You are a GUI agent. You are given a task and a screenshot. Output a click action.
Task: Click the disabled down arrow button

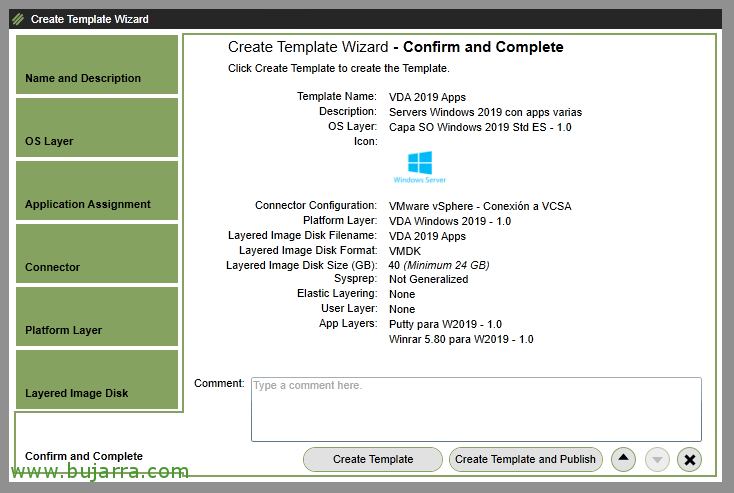[x=657, y=459]
